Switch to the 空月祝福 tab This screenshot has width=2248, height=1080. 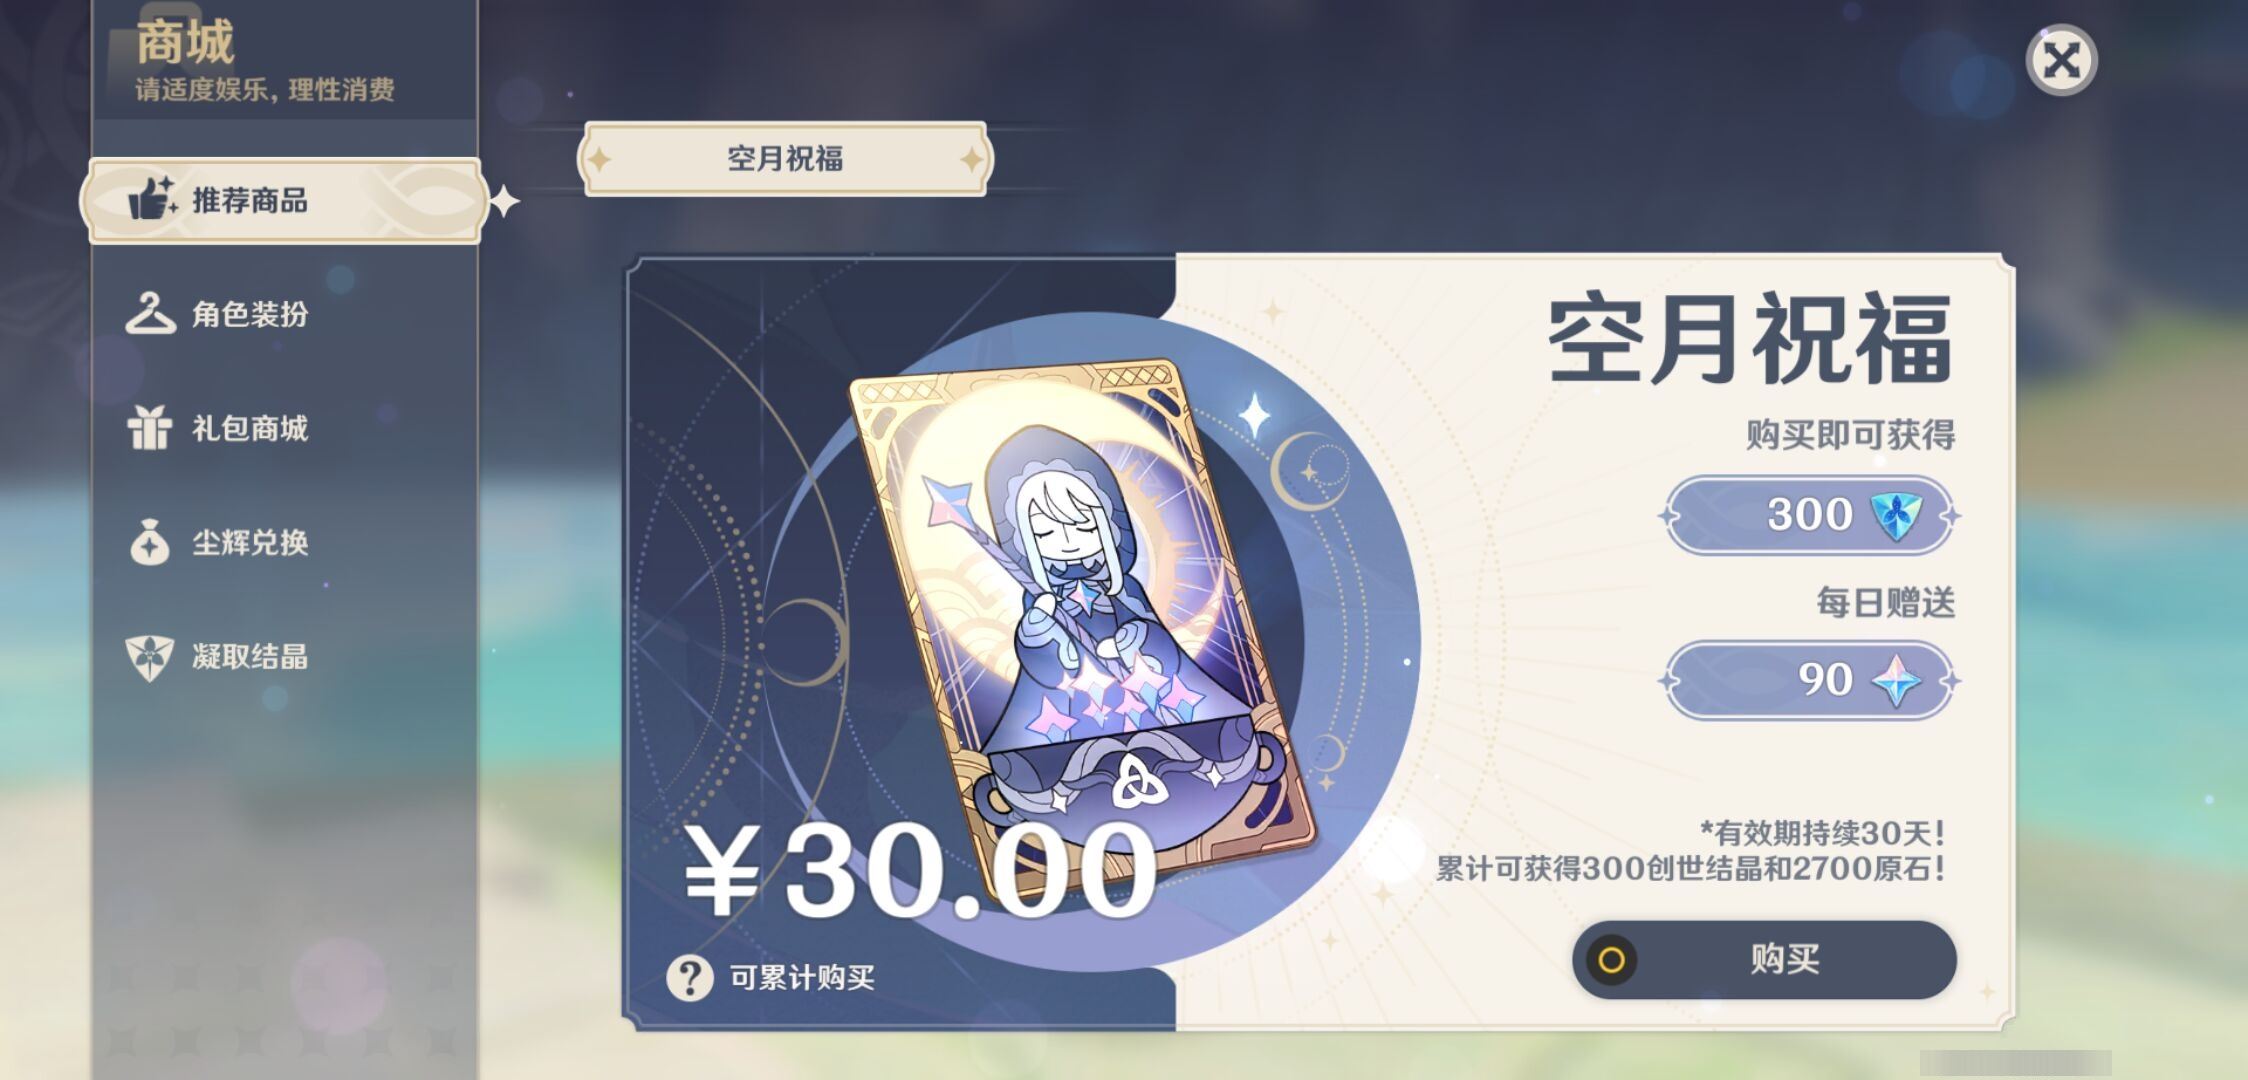pos(785,159)
